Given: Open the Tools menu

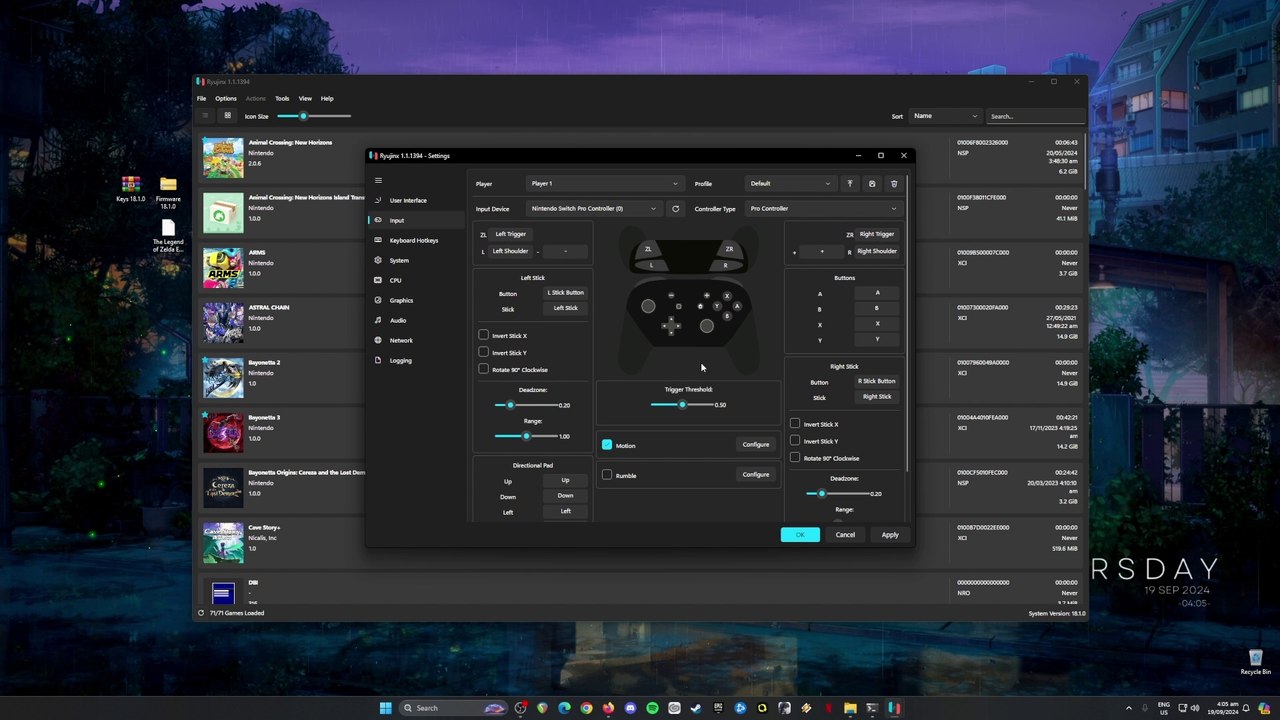Looking at the screenshot, I should (x=282, y=98).
